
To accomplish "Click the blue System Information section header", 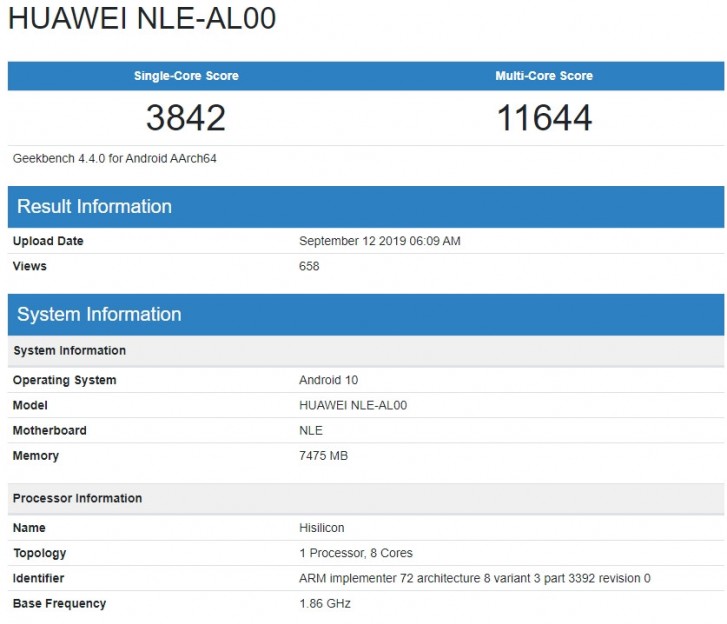I will [x=99, y=315].
